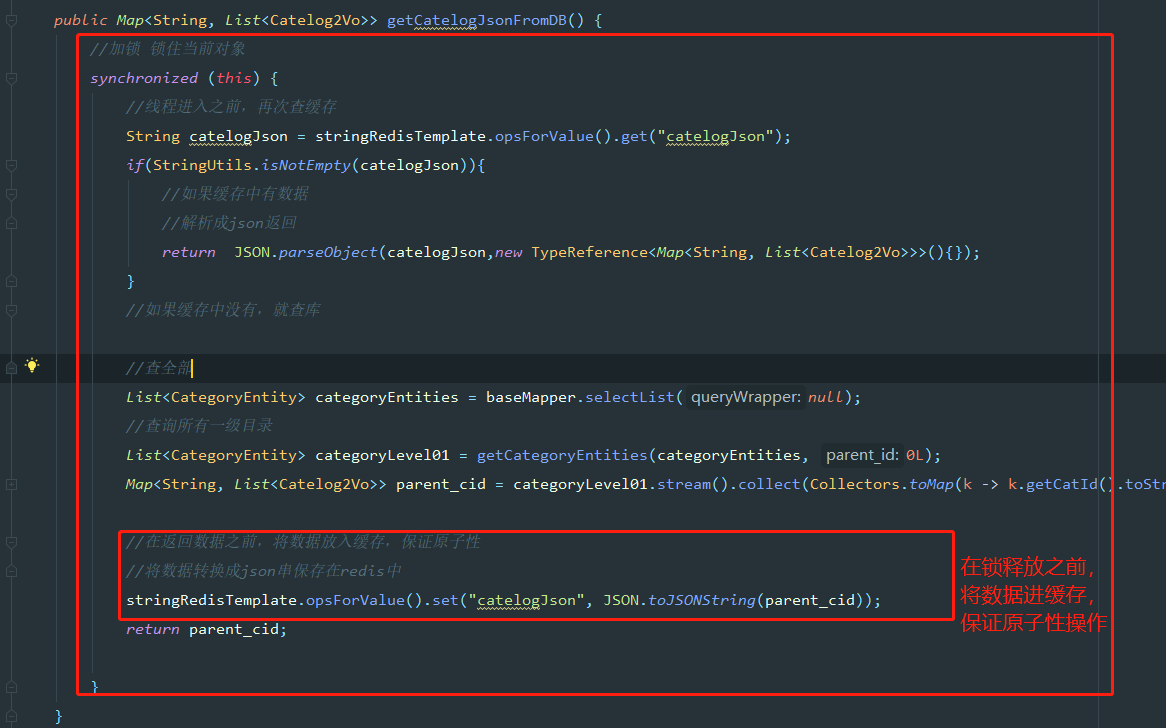Click parent_cid variable in Map declaration
The width and height of the screenshot is (1166, 728).
[441, 484]
